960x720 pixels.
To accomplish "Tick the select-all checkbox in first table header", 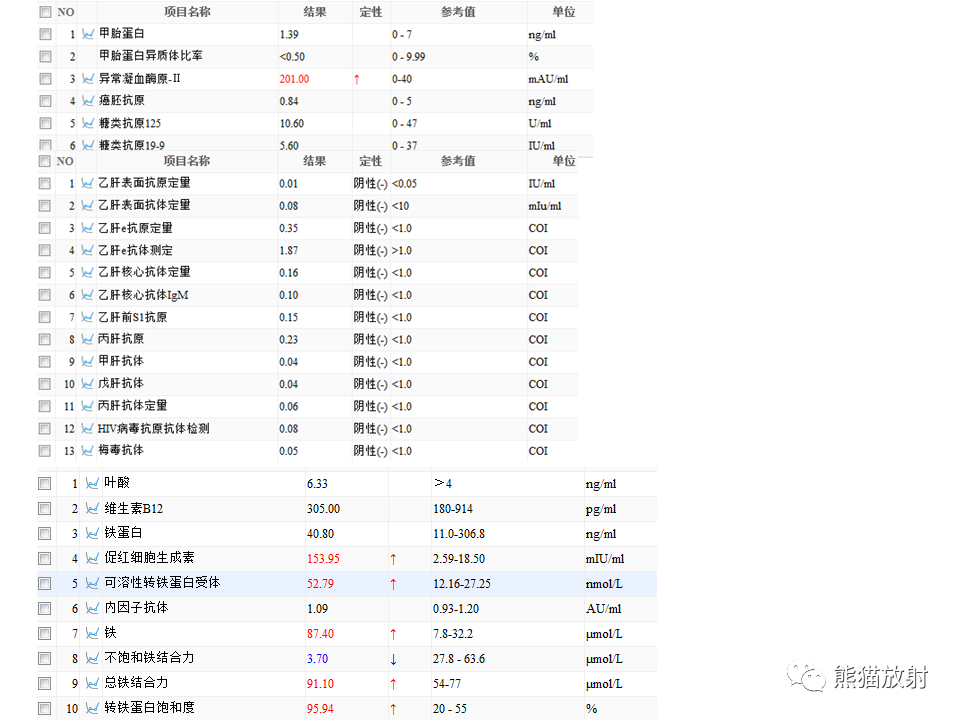I will 45,12.
